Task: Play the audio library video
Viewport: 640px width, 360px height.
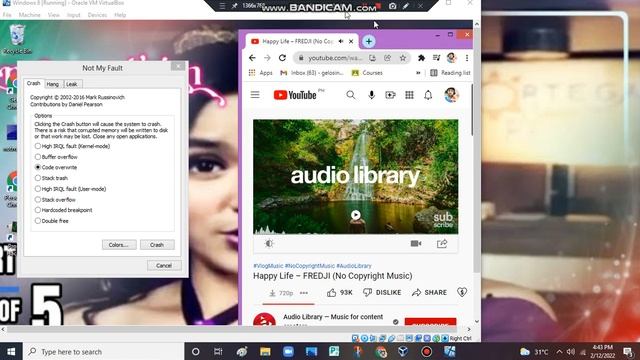Action: tap(356, 215)
